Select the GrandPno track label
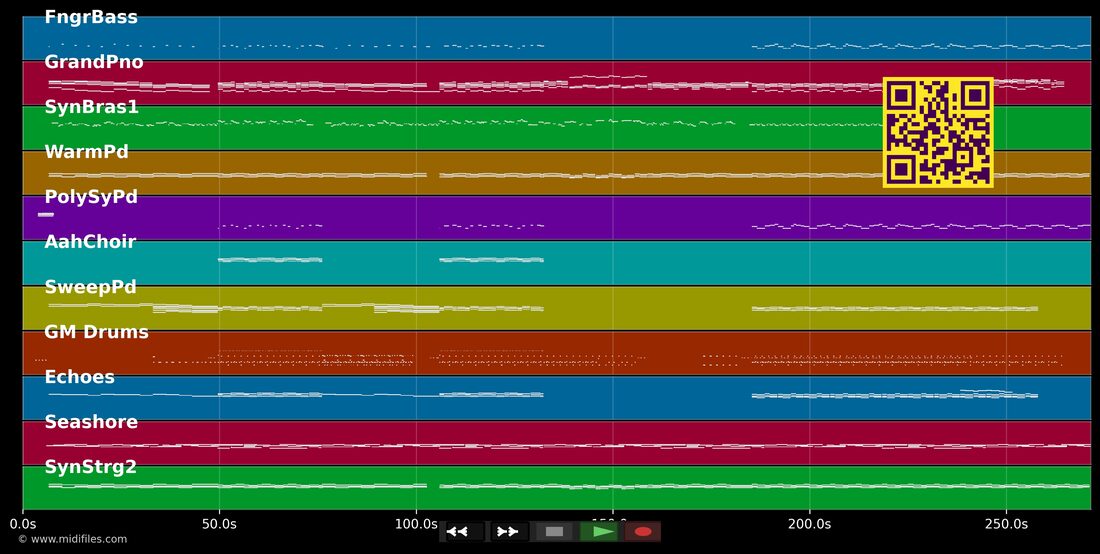 (x=94, y=62)
